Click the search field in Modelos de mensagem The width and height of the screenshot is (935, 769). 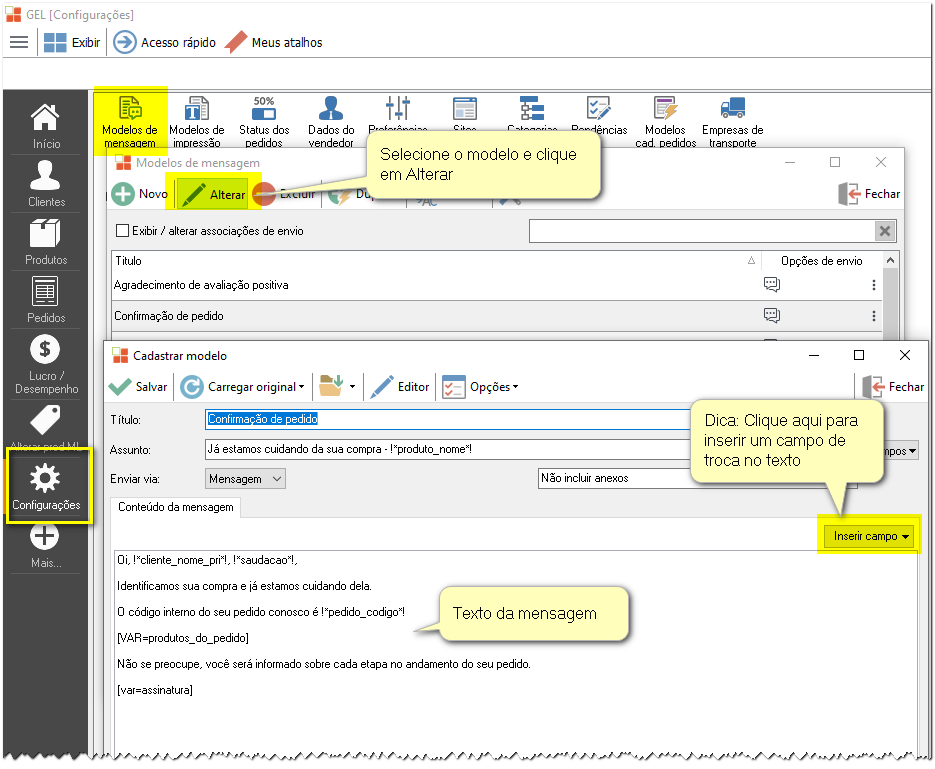click(701, 231)
